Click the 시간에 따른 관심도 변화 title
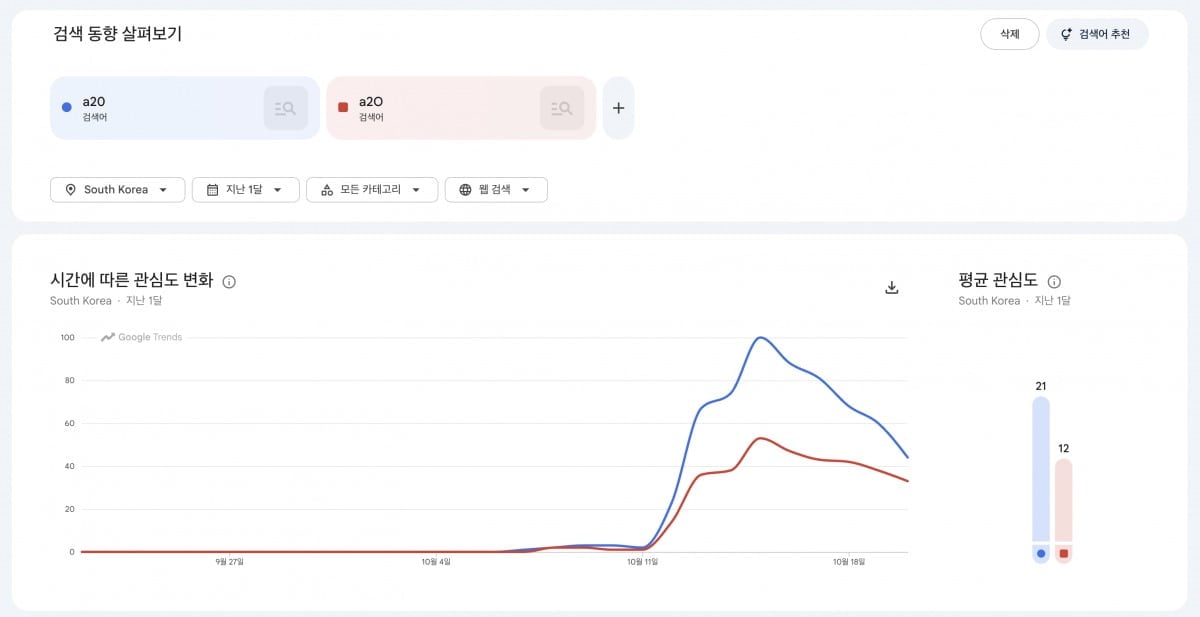 [132, 280]
